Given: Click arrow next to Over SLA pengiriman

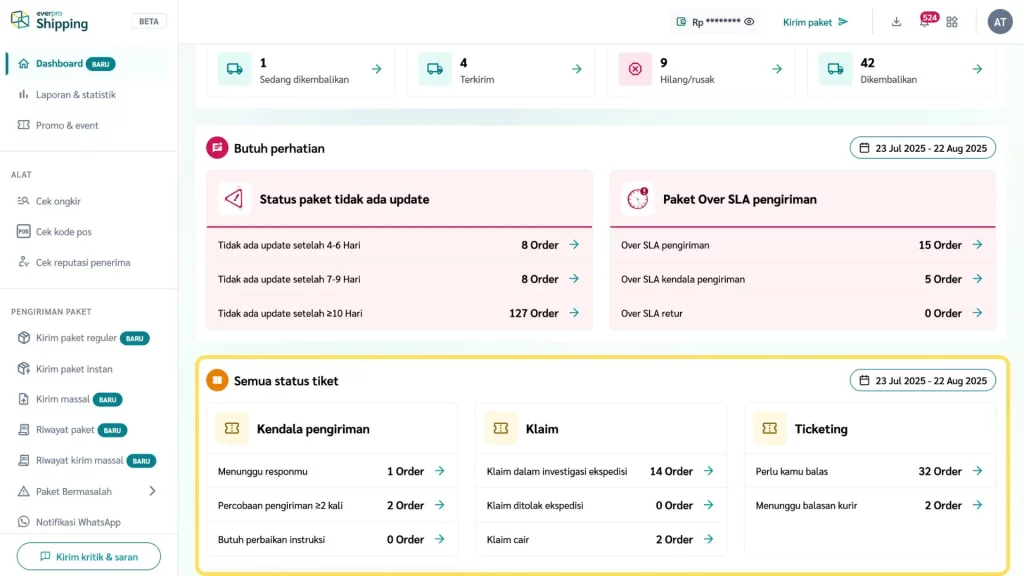Looking at the screenshot, I should pyautogui.click(x=977, y=245).
